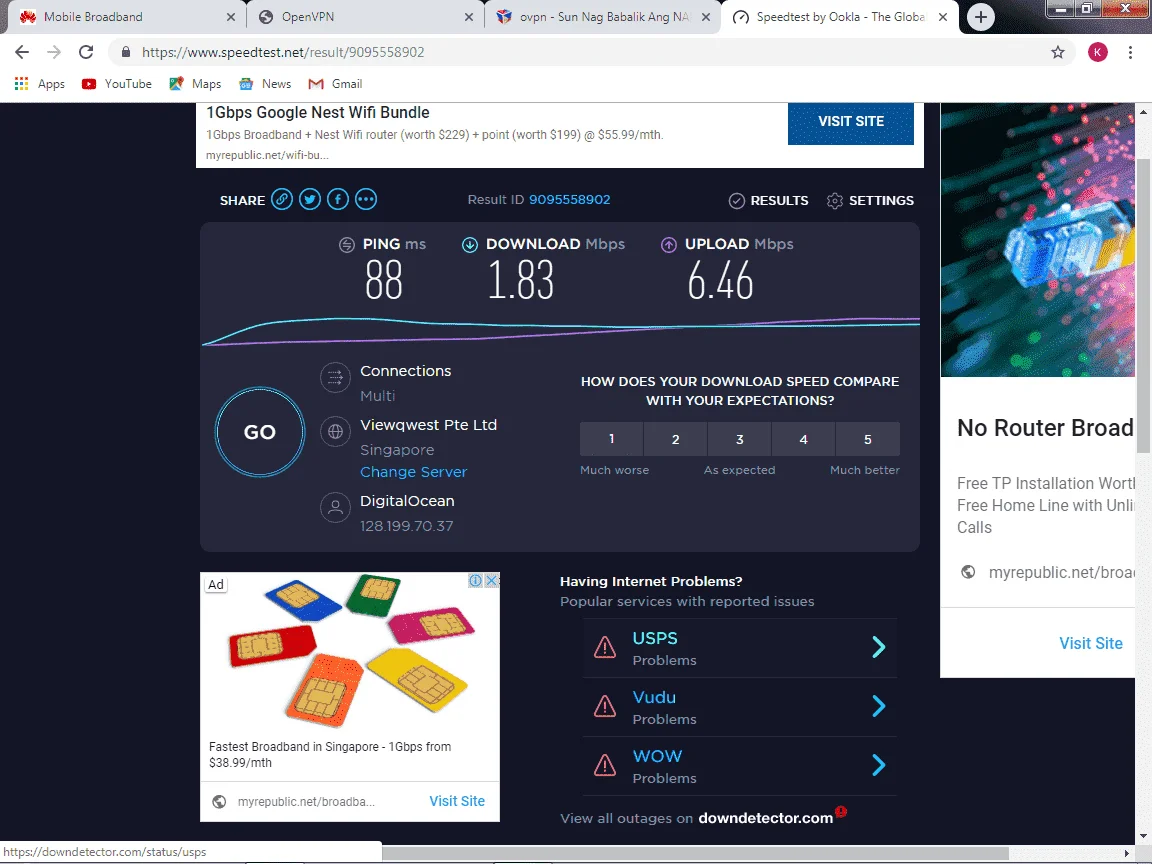
Task: Click the Vudu warning triangle icon
Action: pyautogui.click(x=605, y=706)
